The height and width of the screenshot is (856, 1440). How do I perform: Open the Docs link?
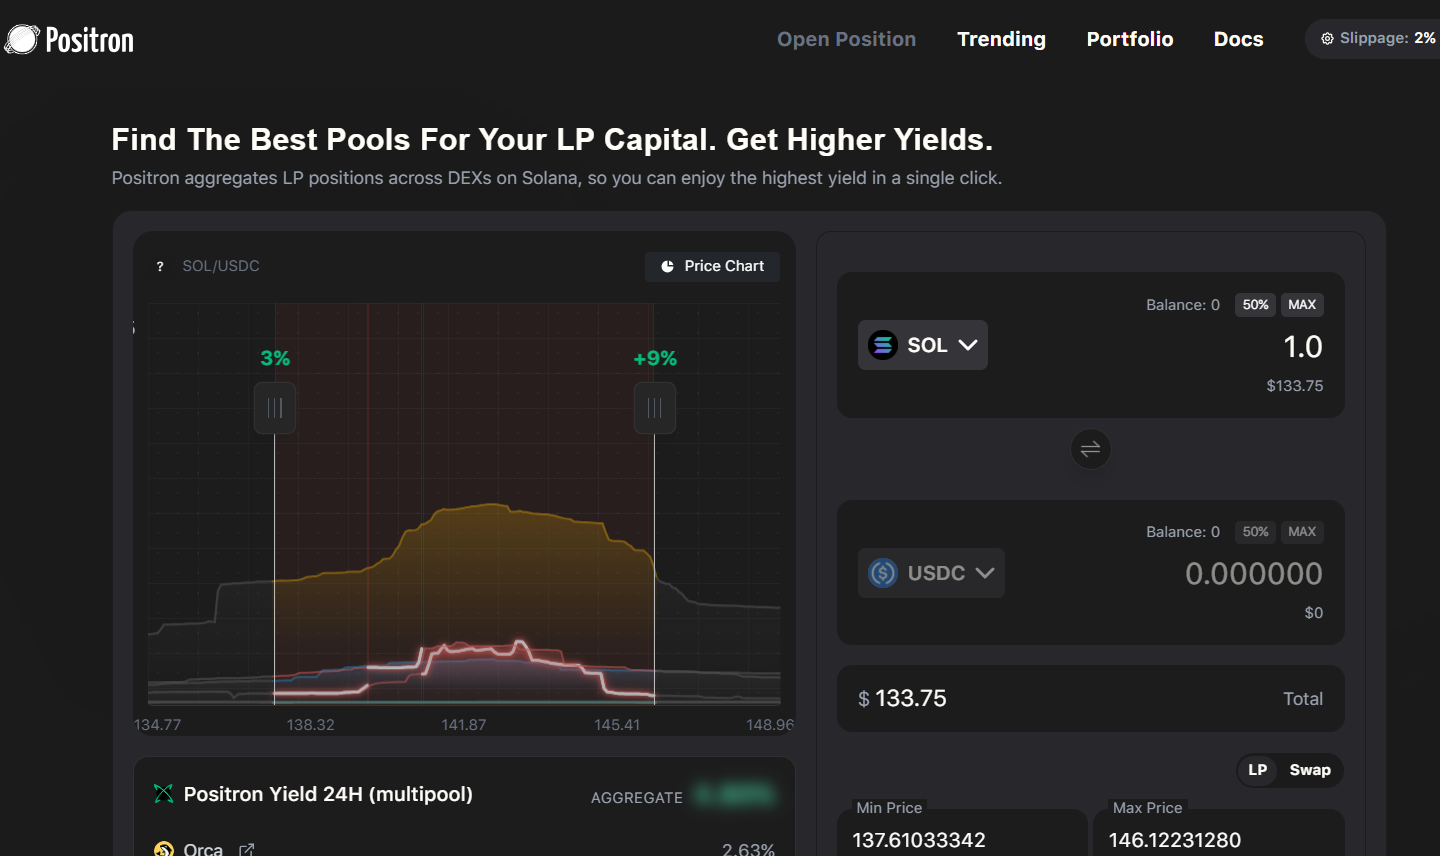click(x=1238, y=39)
